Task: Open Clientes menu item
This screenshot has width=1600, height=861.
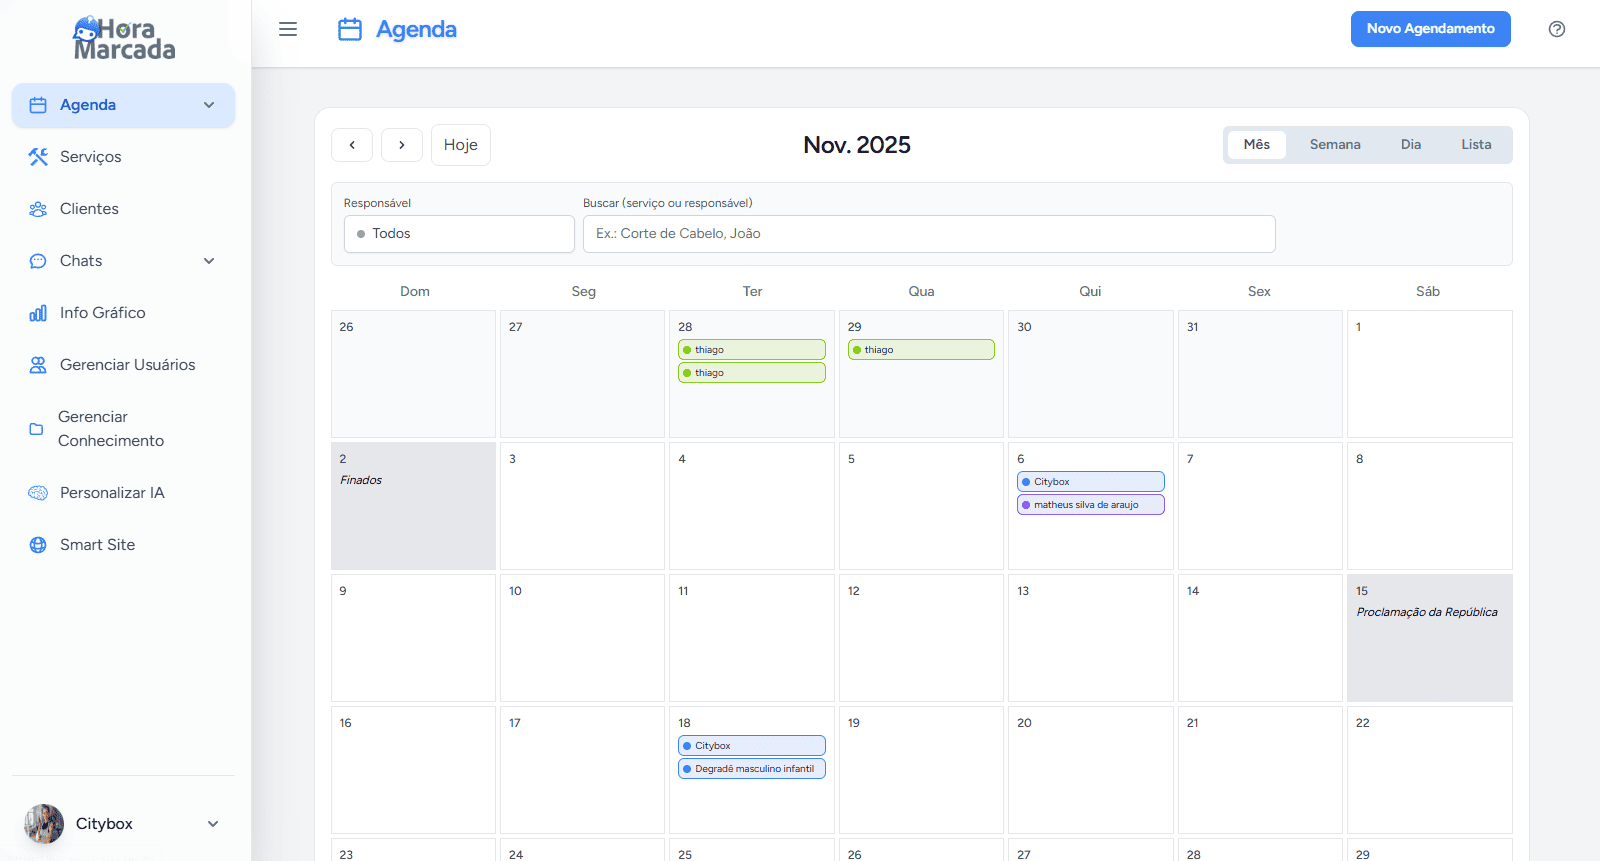Action: [89, 209]
